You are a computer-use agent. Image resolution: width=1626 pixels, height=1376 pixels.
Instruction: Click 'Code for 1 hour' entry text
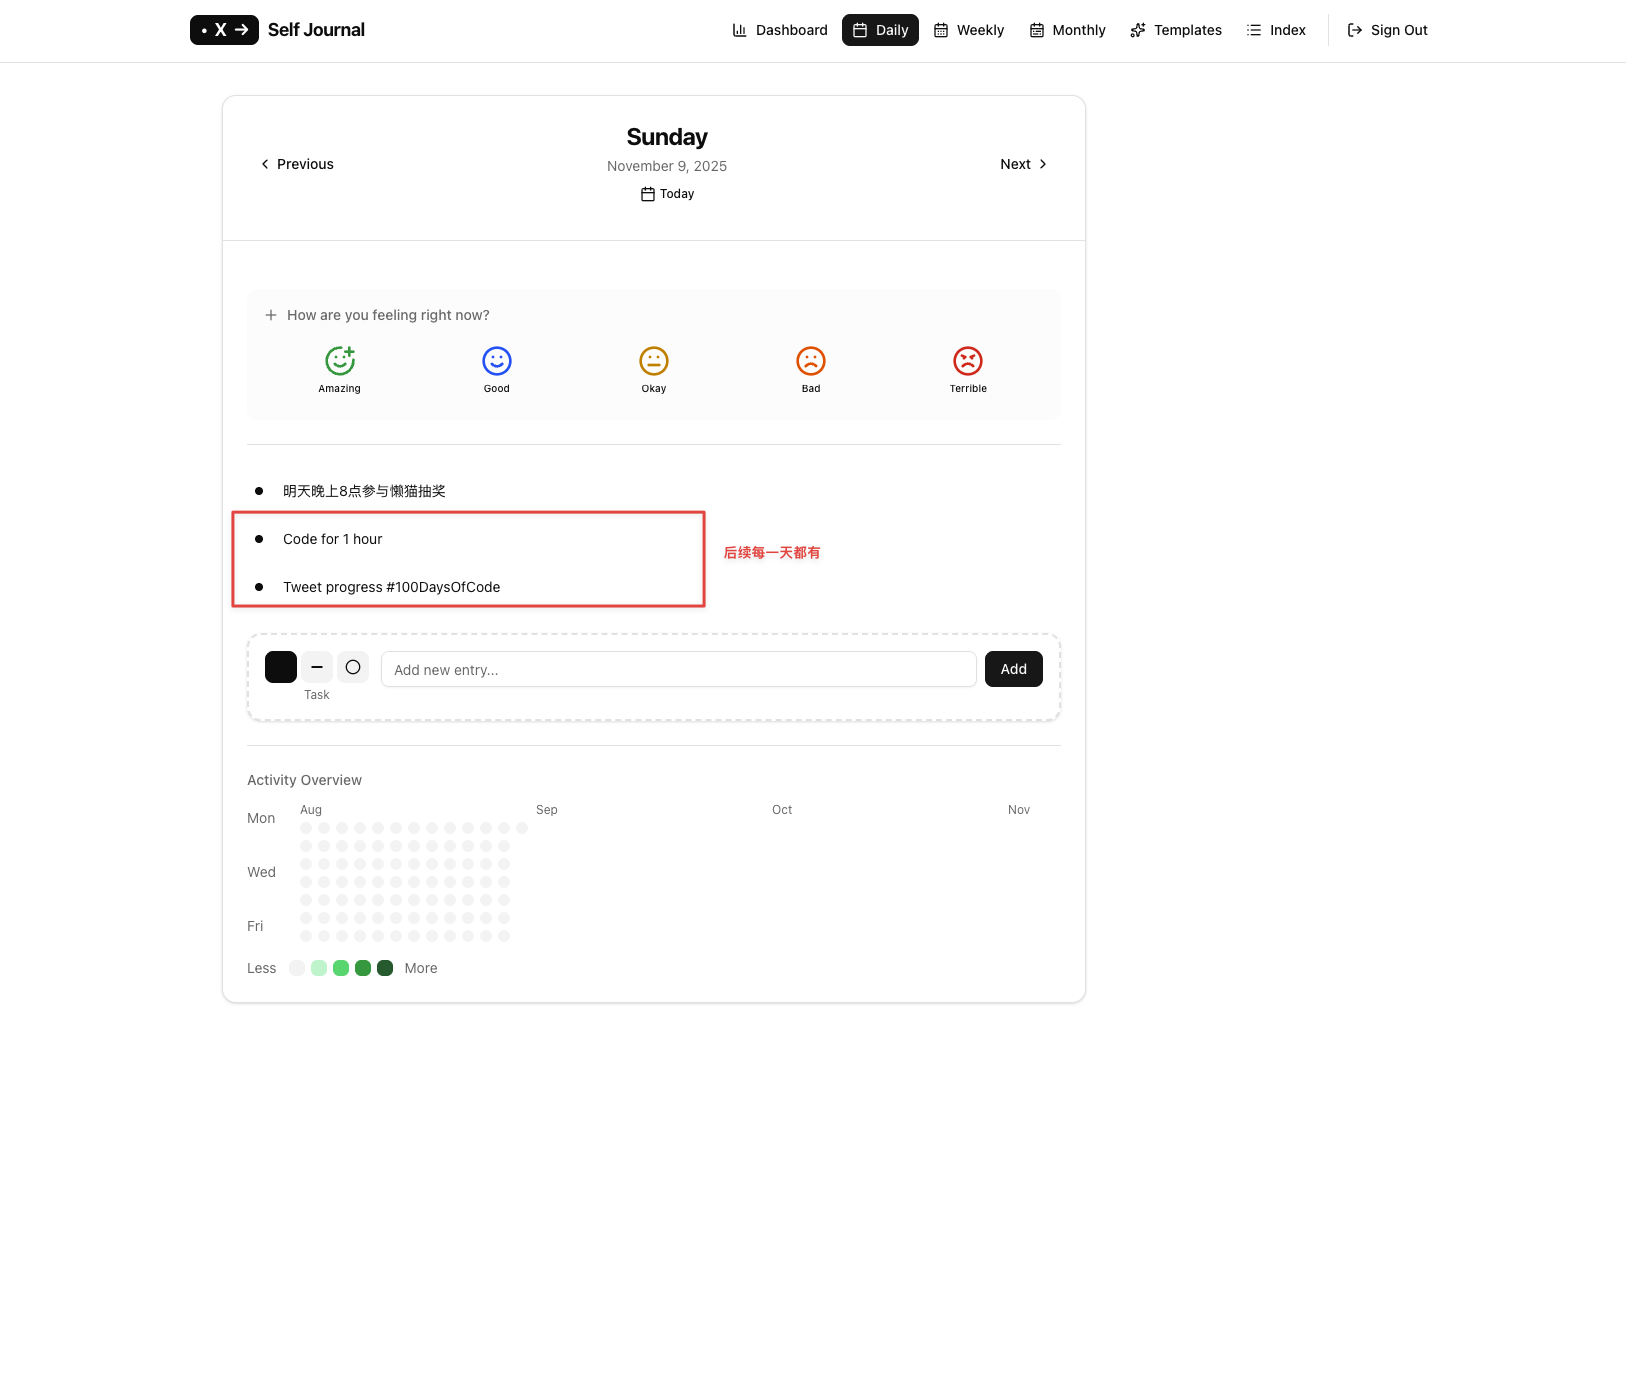click(x=333, y=539)
